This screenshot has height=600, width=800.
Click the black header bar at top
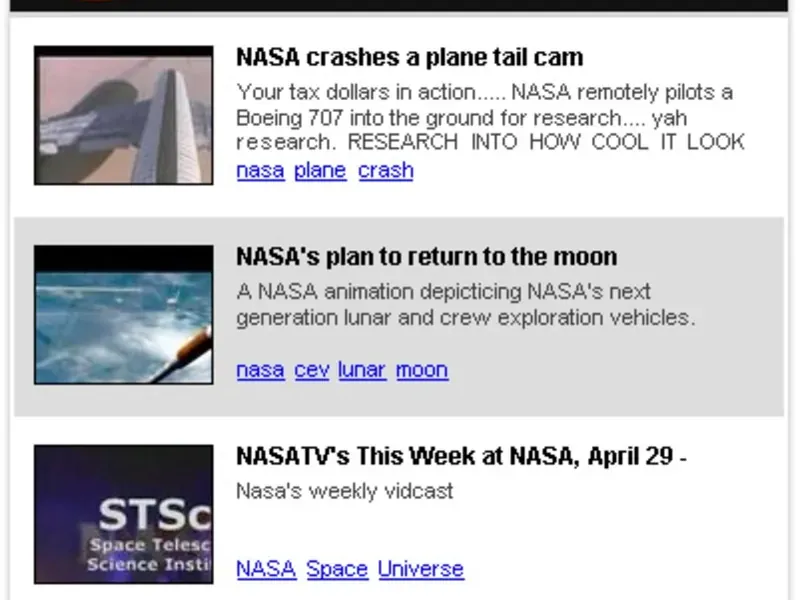click(400, 5)
